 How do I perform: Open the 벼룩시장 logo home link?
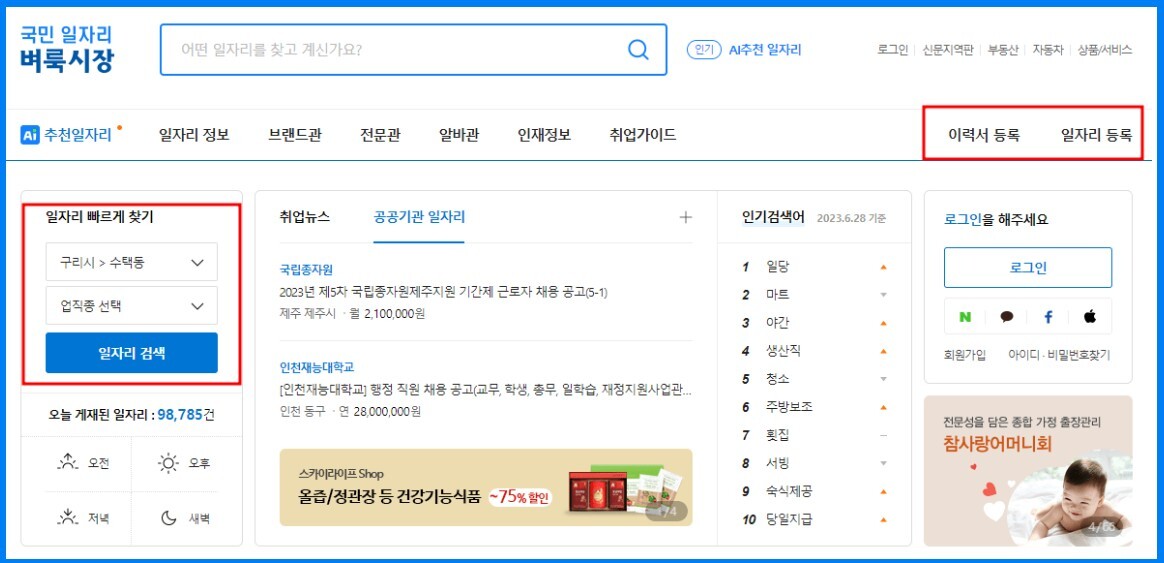(x=67, y=50)
